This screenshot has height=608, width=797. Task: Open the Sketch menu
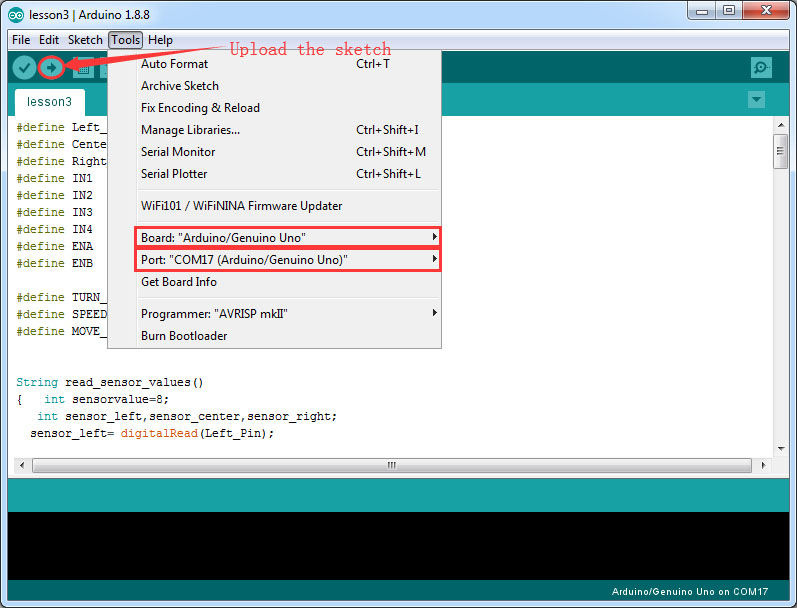(x=85, y=40)
